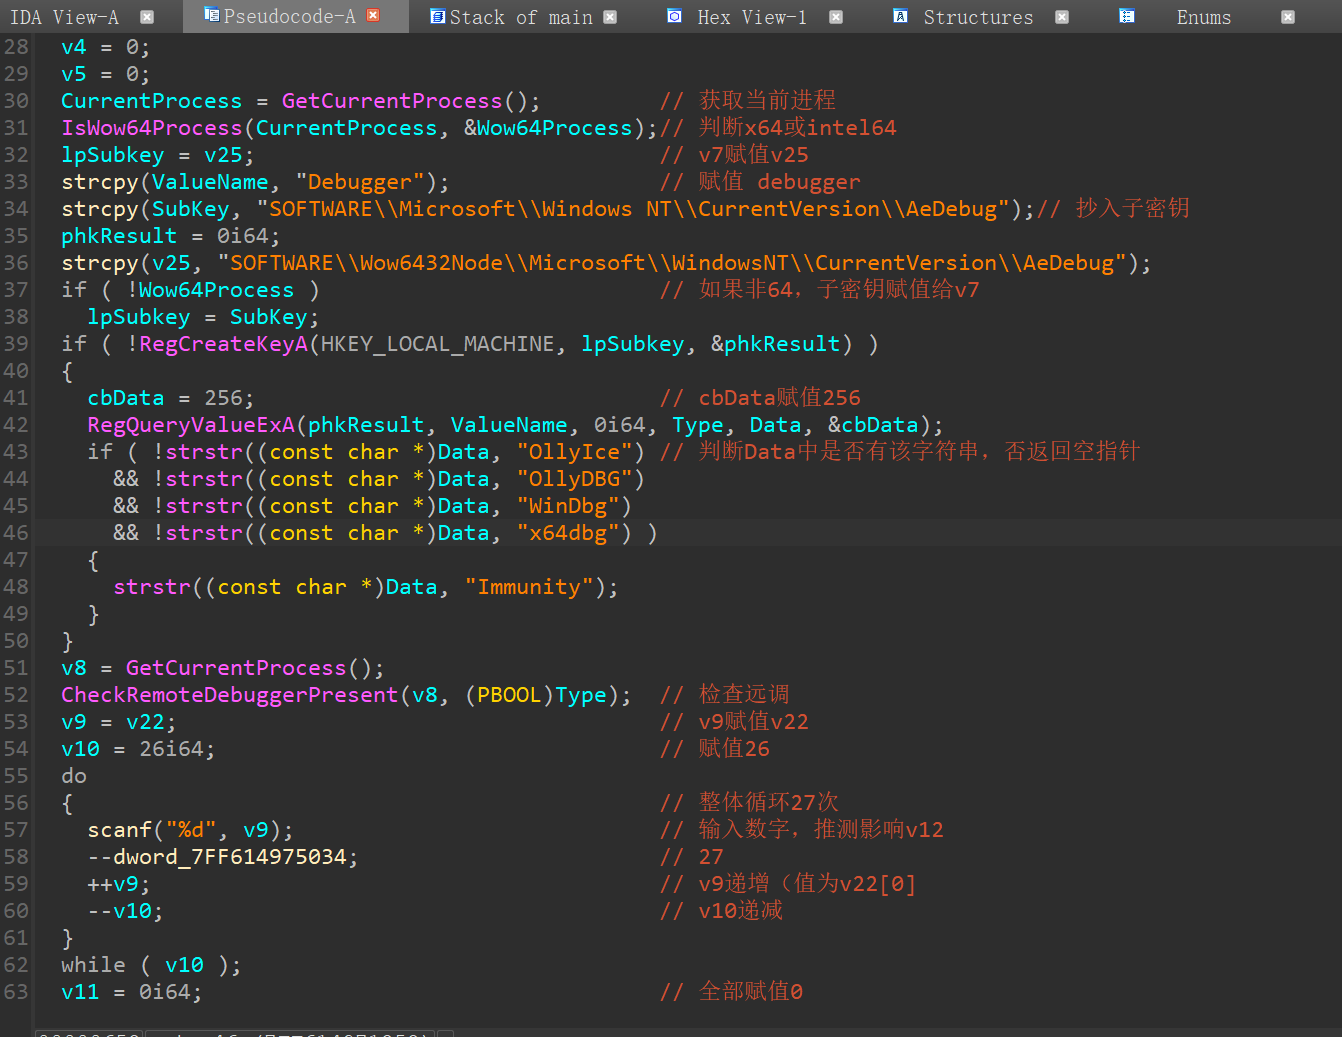Close the IDA View-A tab
The image size is (1342, 1037).
[x=147, y=17]
